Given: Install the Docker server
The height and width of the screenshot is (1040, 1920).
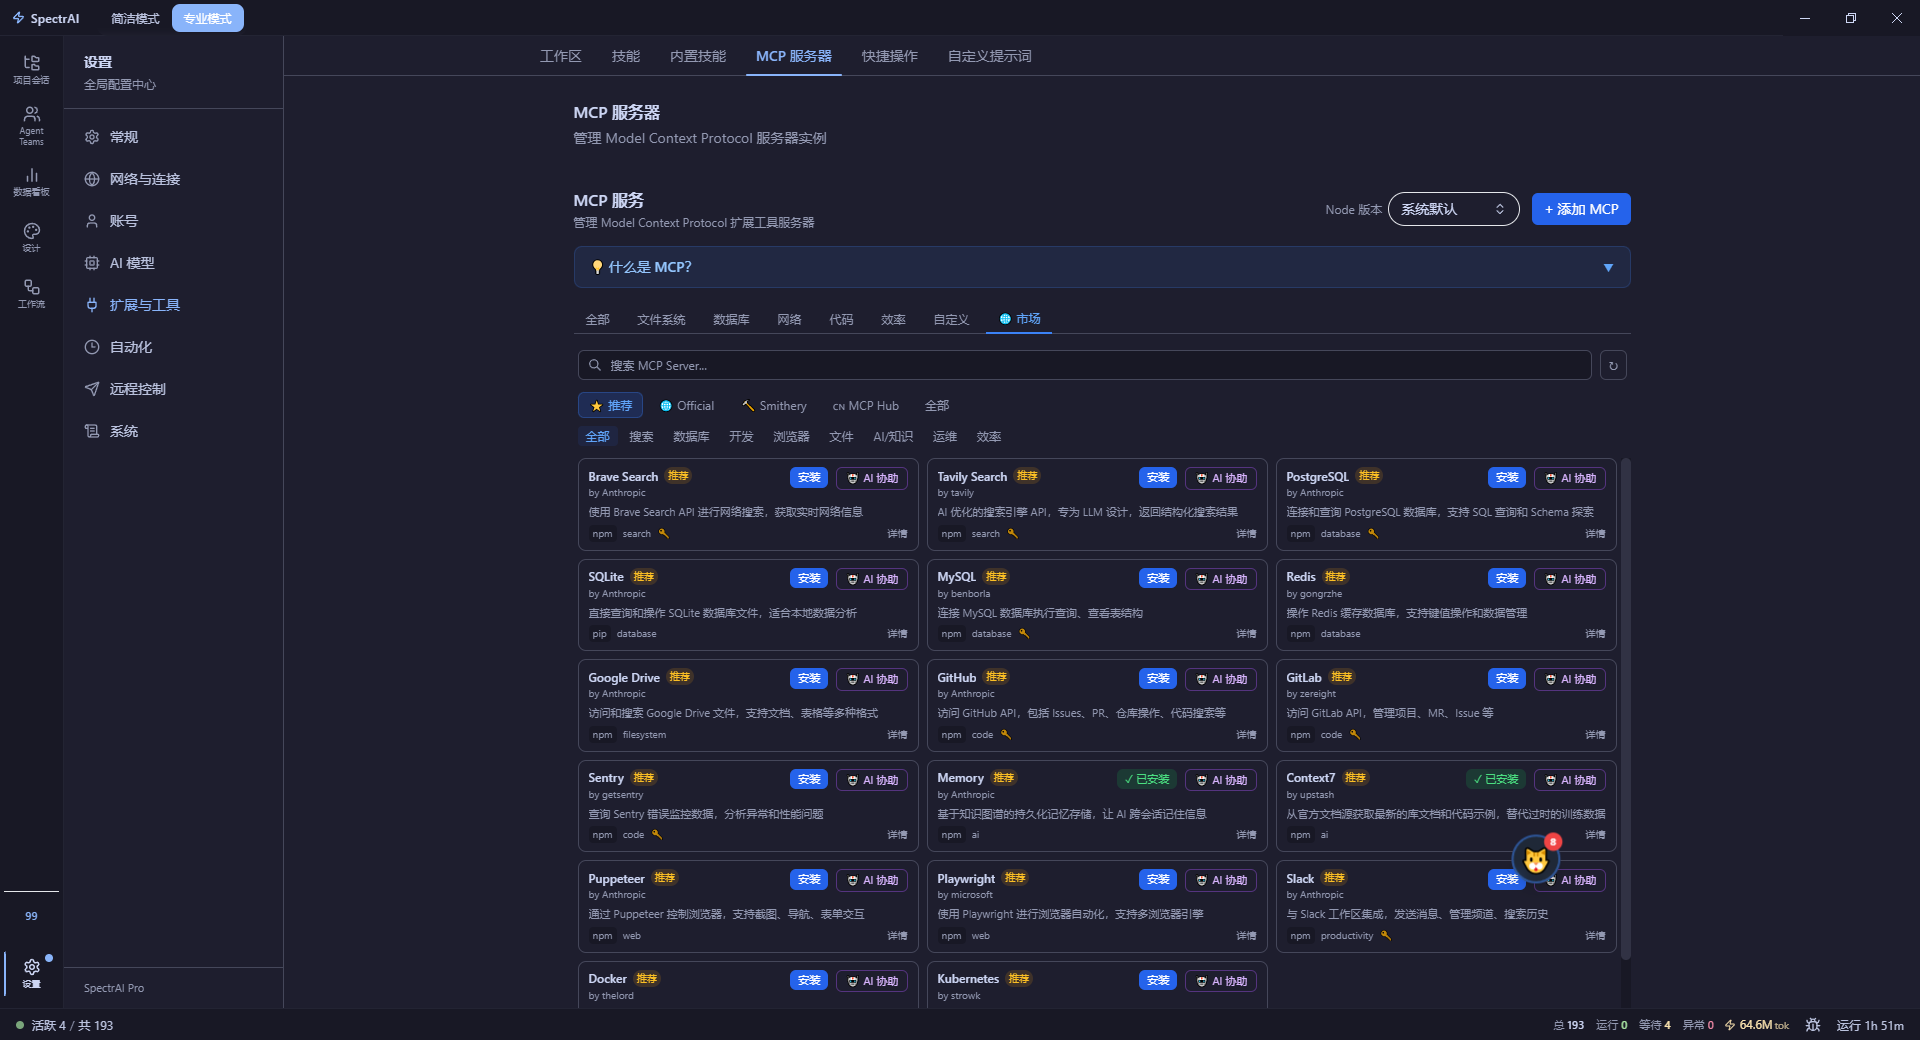Looking at the screenshot, I should tap(809, 981).
